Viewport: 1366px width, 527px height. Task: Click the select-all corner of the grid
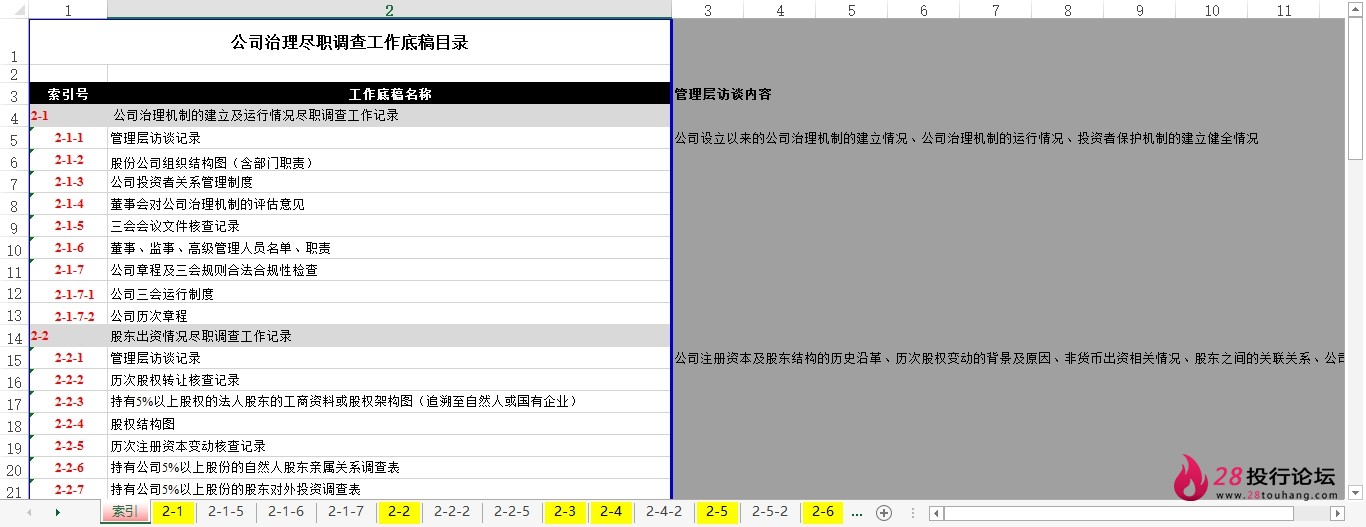(14, 9)
